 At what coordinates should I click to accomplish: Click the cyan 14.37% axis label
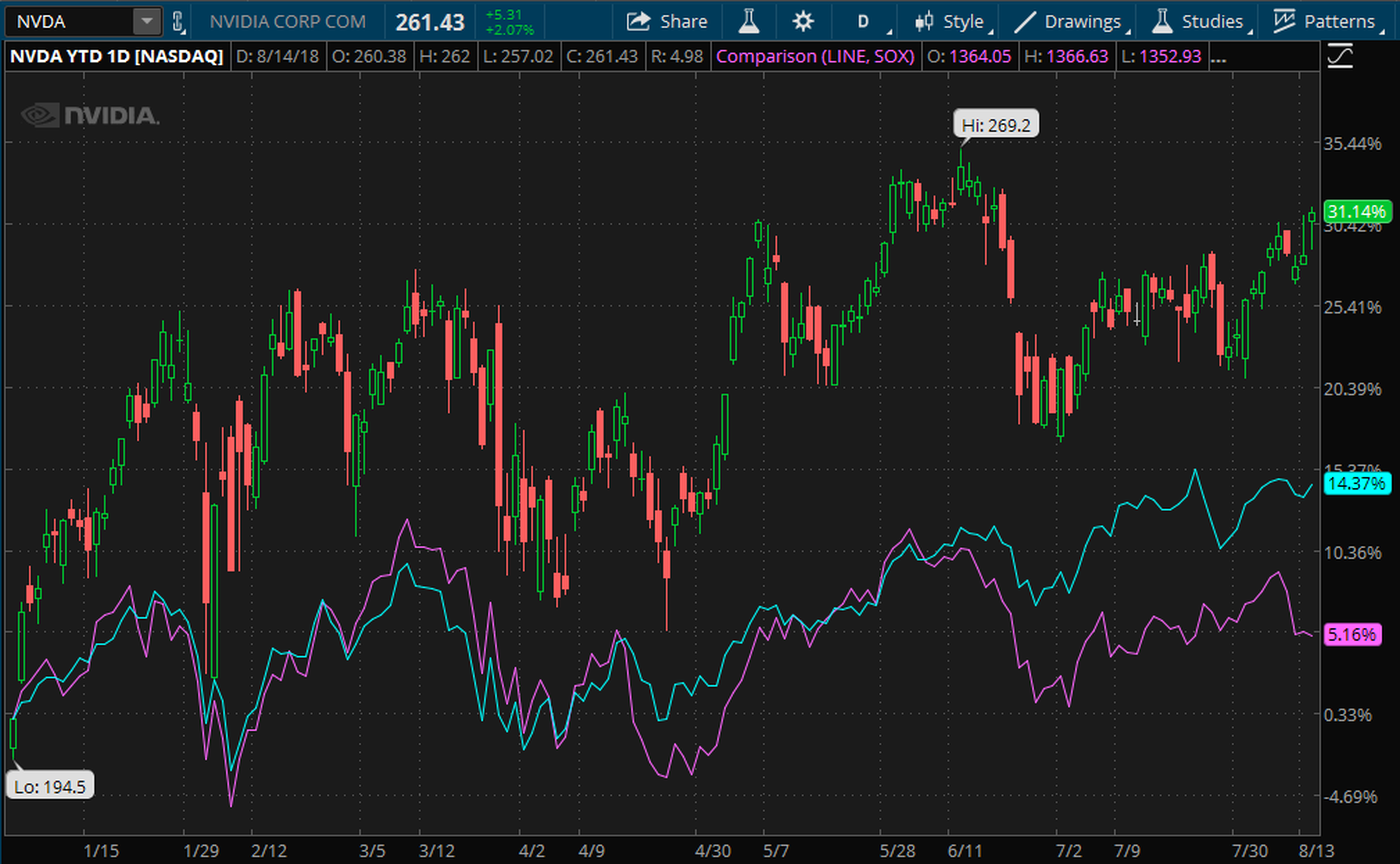point(1356,484)
